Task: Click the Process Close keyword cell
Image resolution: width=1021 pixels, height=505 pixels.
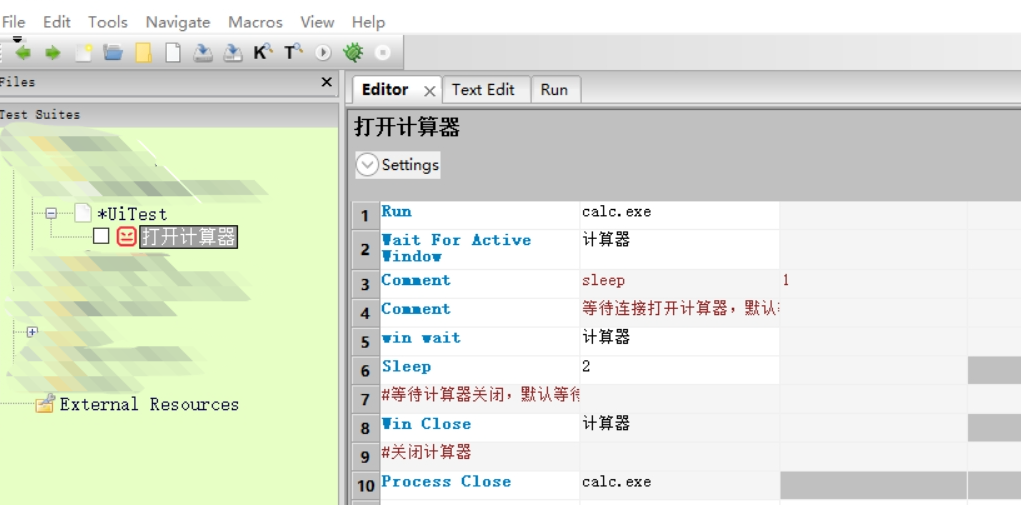Action: click(x=480, y=485)
